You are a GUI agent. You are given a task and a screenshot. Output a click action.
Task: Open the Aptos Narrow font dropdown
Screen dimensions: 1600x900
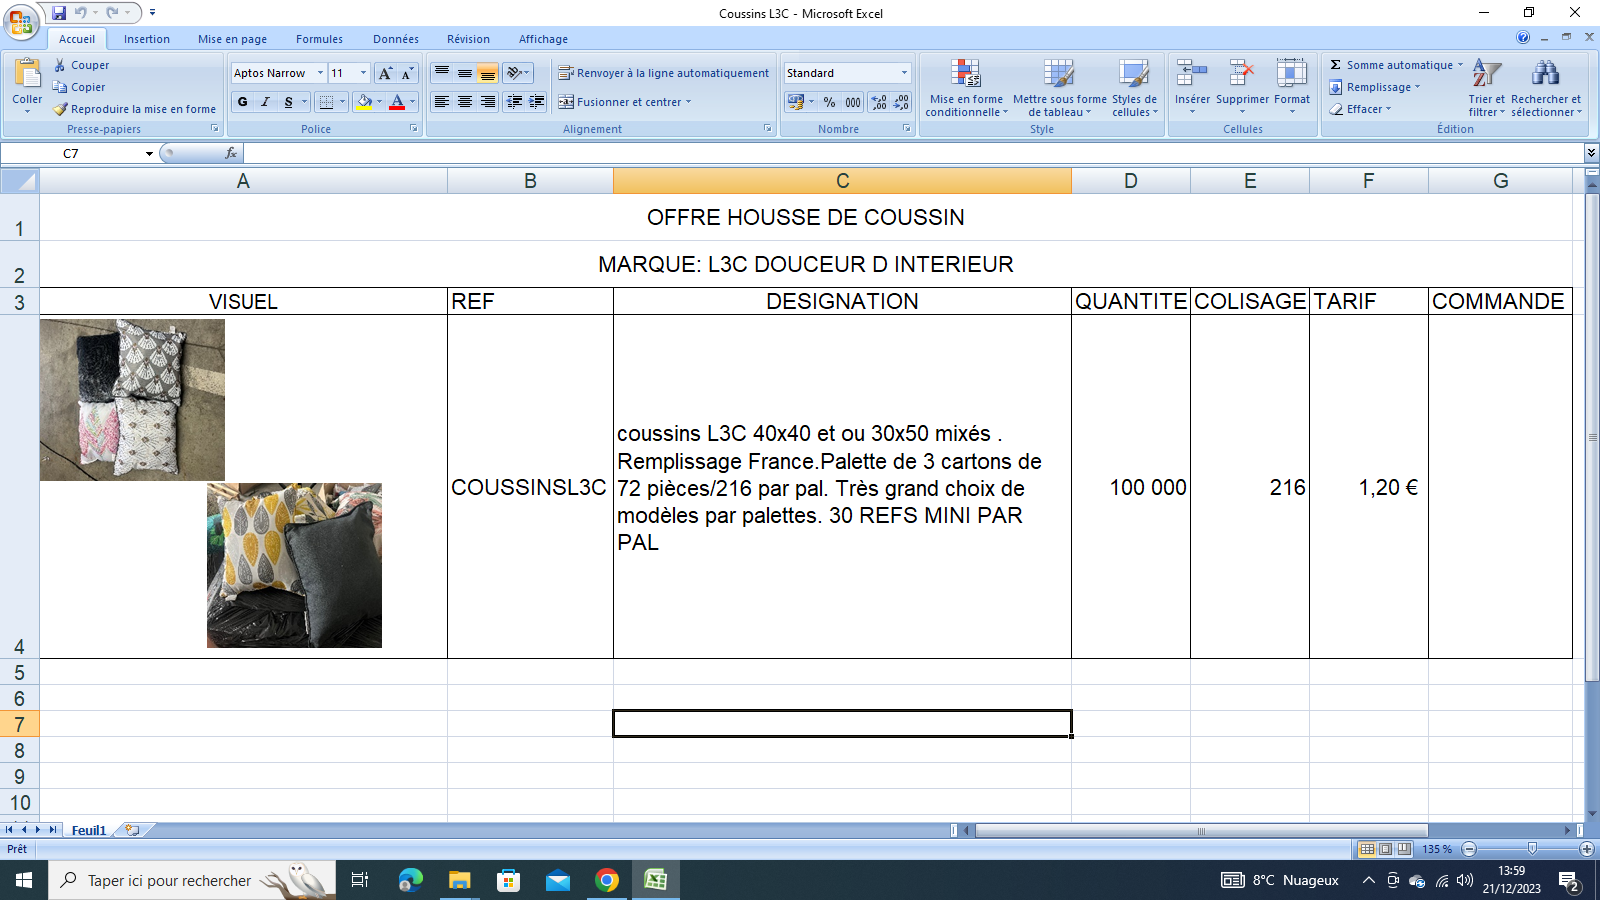click(x=320, y=73)
